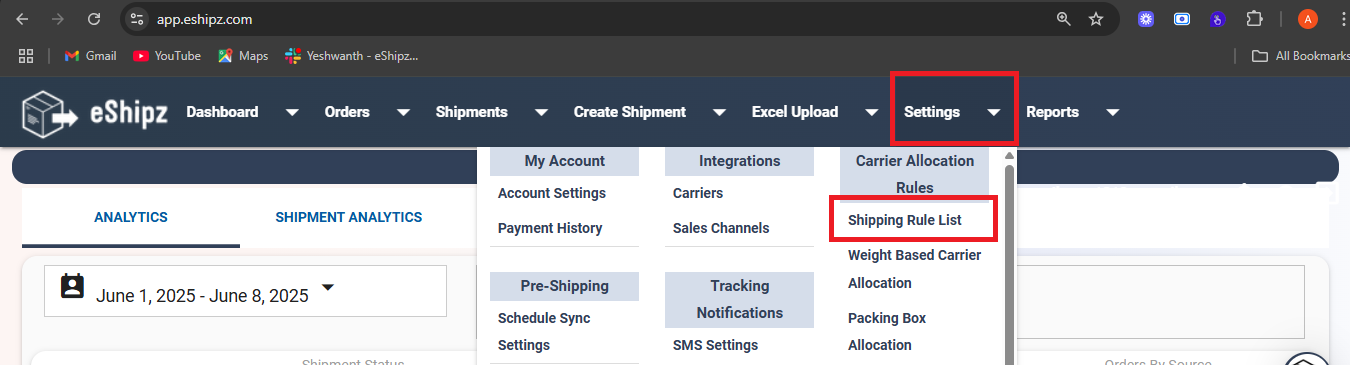1350x365 pixels.
Task: Open Account Settings under My Account
Action: (552, 193)
